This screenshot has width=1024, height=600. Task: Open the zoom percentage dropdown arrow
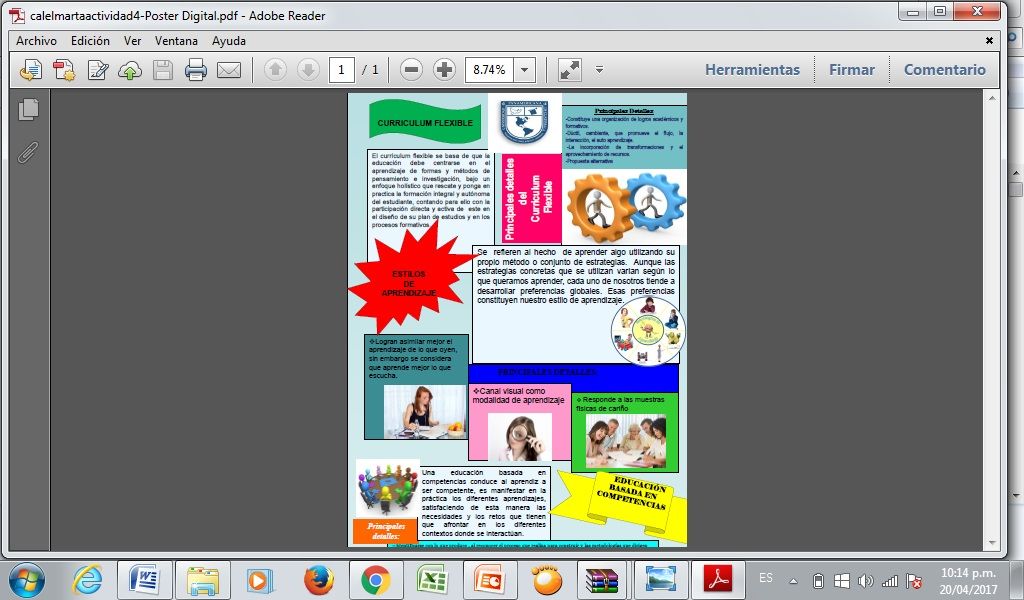[x=524, y=69]
